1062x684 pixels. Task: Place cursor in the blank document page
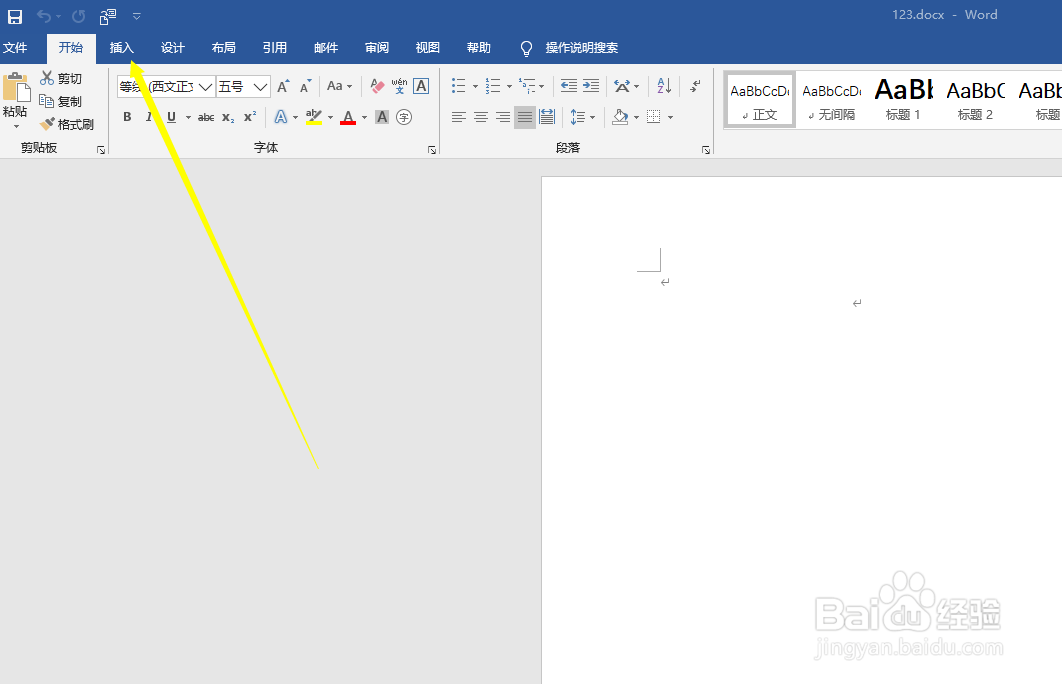(x=801, y=430)
